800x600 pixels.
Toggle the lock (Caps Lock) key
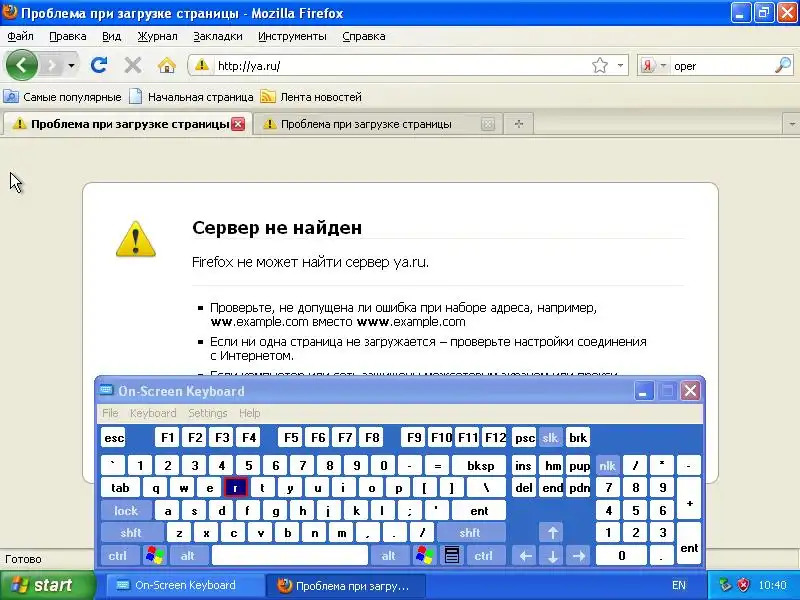click(x=126, y=510)
